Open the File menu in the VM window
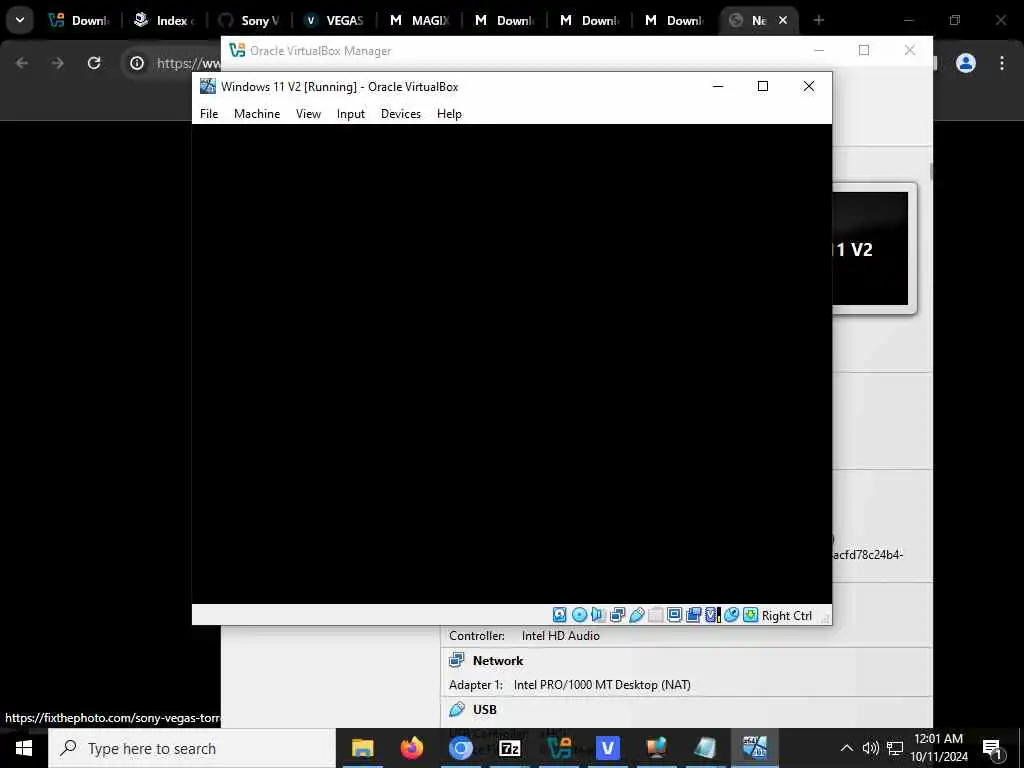 [x=209, y=114]
